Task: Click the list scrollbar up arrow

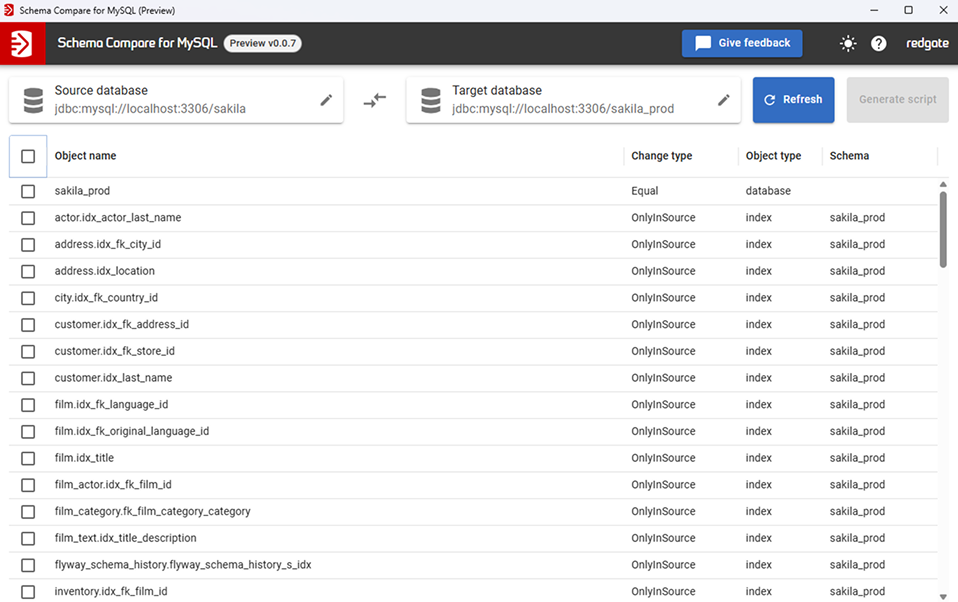Action: (x=943, y=184)
